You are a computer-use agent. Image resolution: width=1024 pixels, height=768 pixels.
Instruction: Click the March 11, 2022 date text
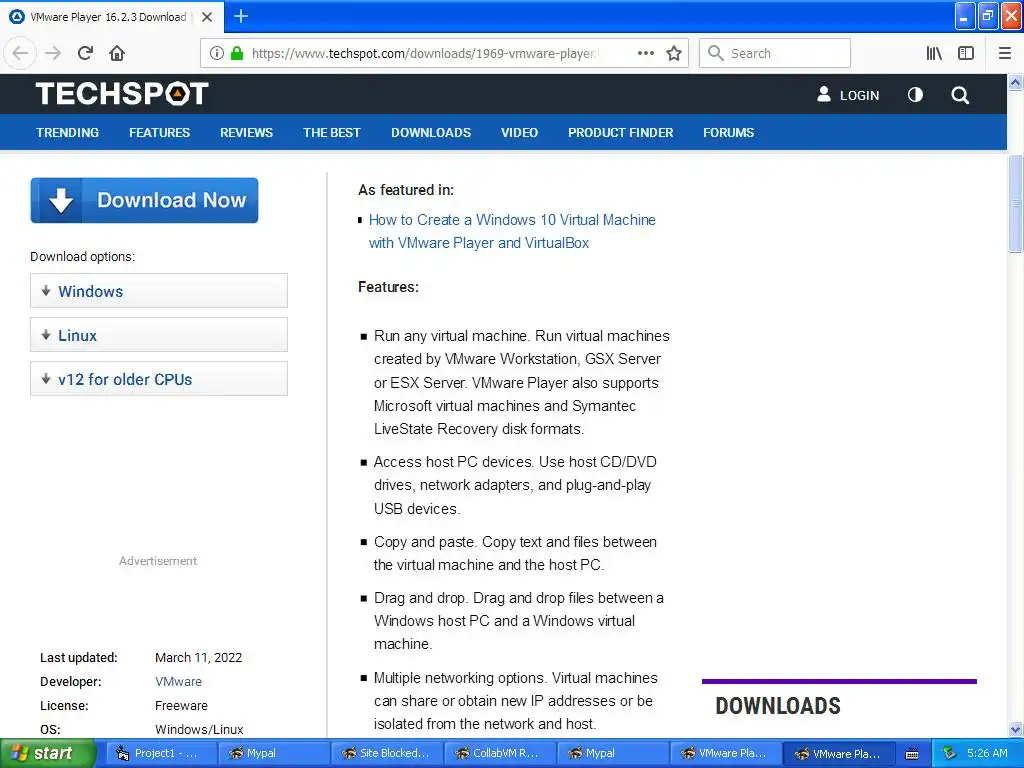click(x=199, y=658)
